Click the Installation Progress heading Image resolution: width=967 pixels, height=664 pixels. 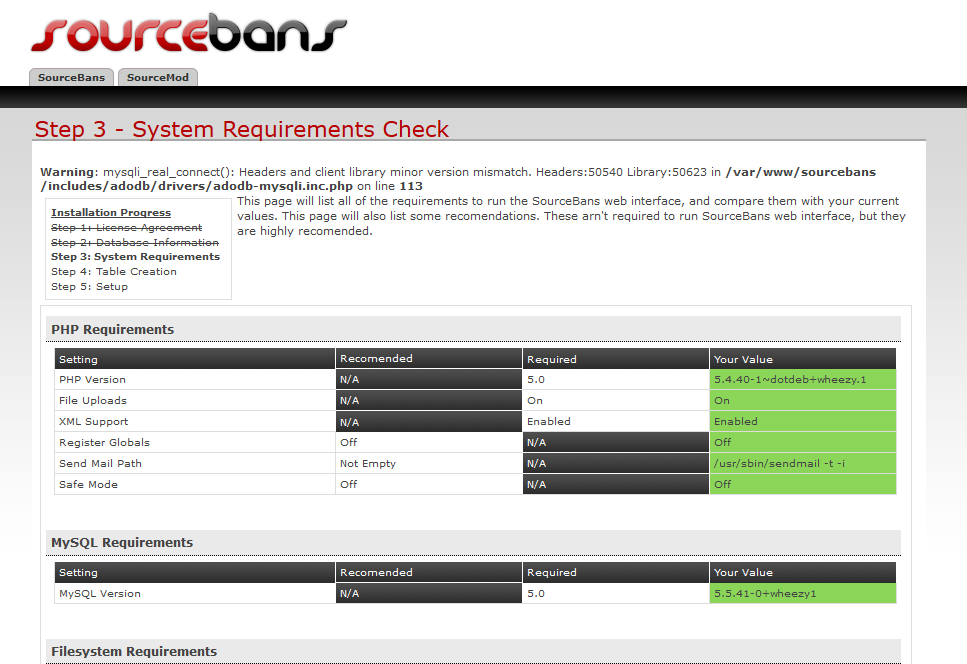[x=111, y=213]
